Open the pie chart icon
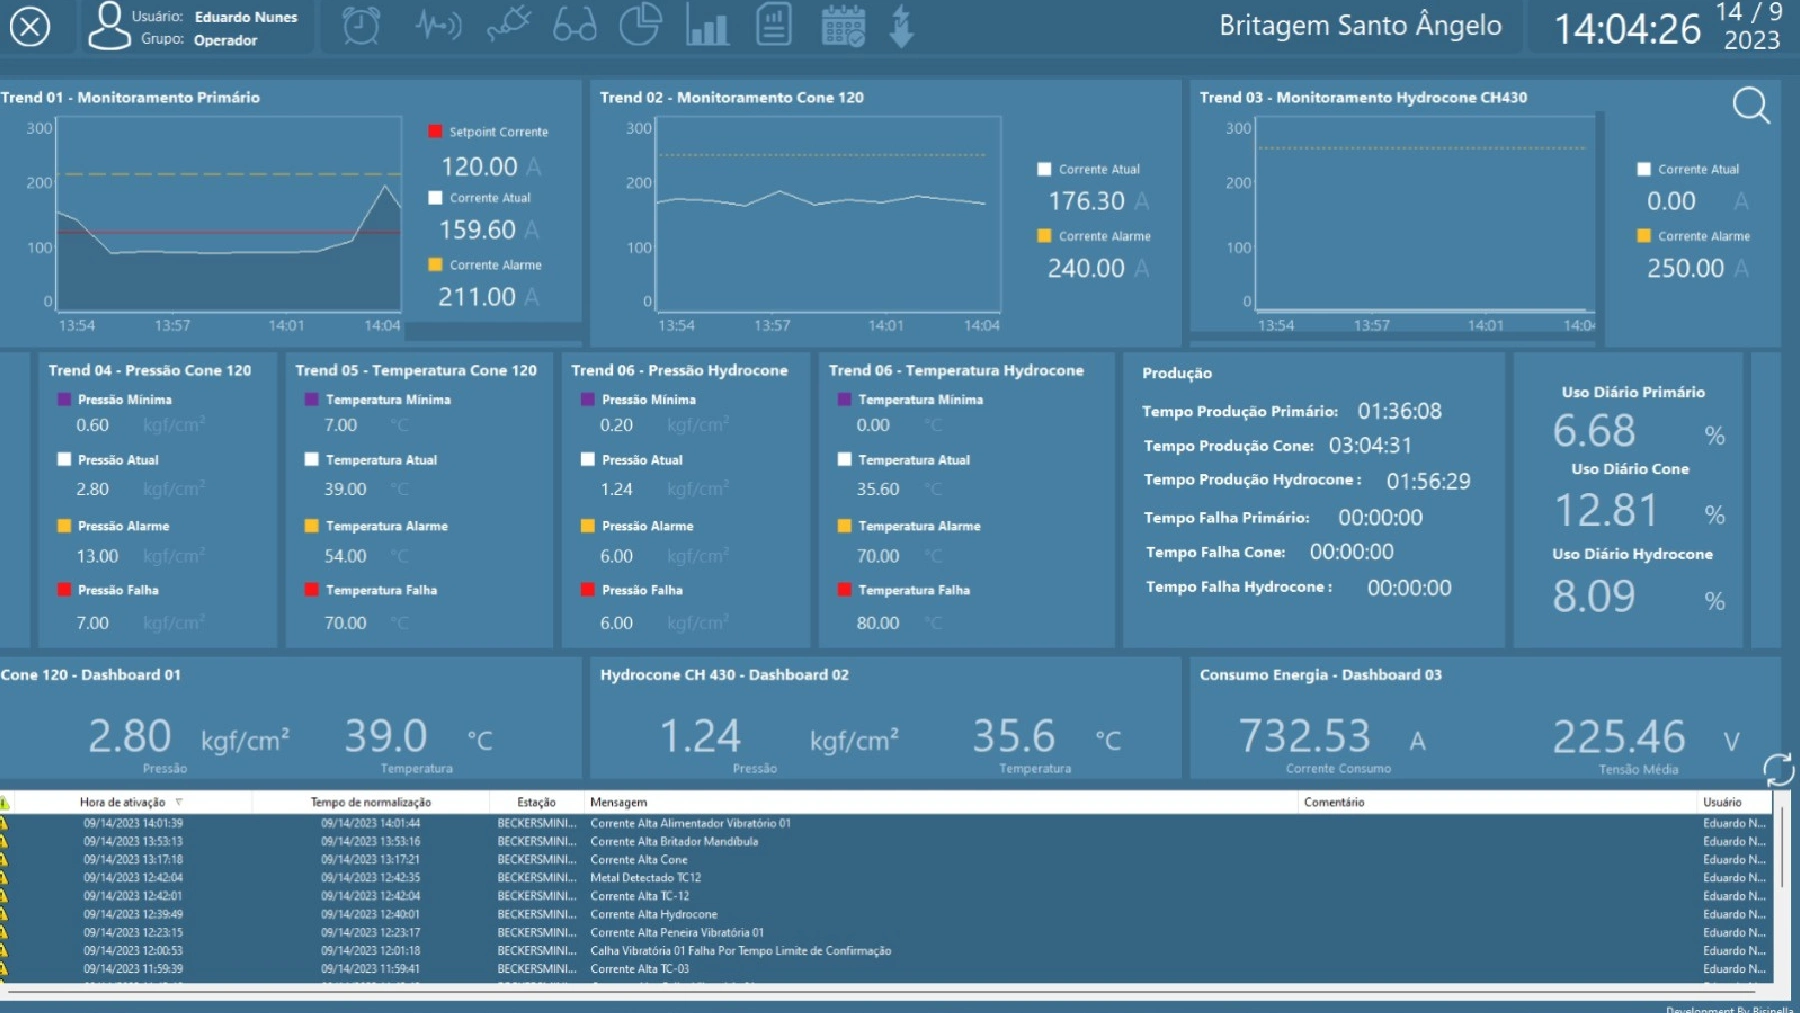Screen dimensions: 1800x1013 tap(640, 25)
